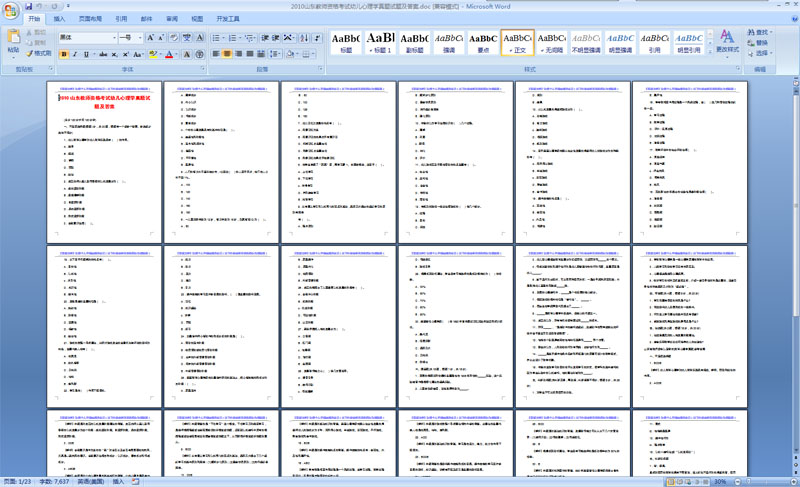Screen dimensions: 800x487
Task: Open the round Office button menu
Action: click(10, 11)
